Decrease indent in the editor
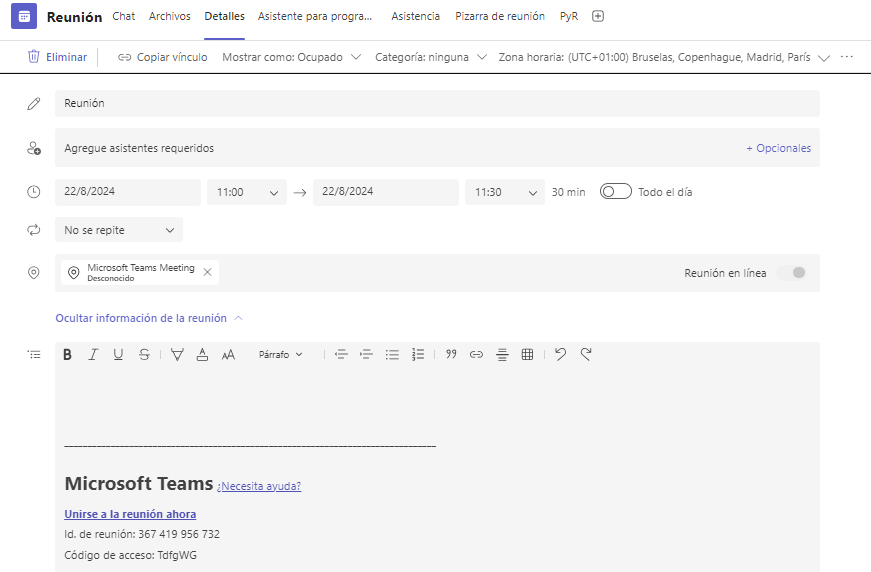Screen dimensions: 871x572 tap(341, 354)
